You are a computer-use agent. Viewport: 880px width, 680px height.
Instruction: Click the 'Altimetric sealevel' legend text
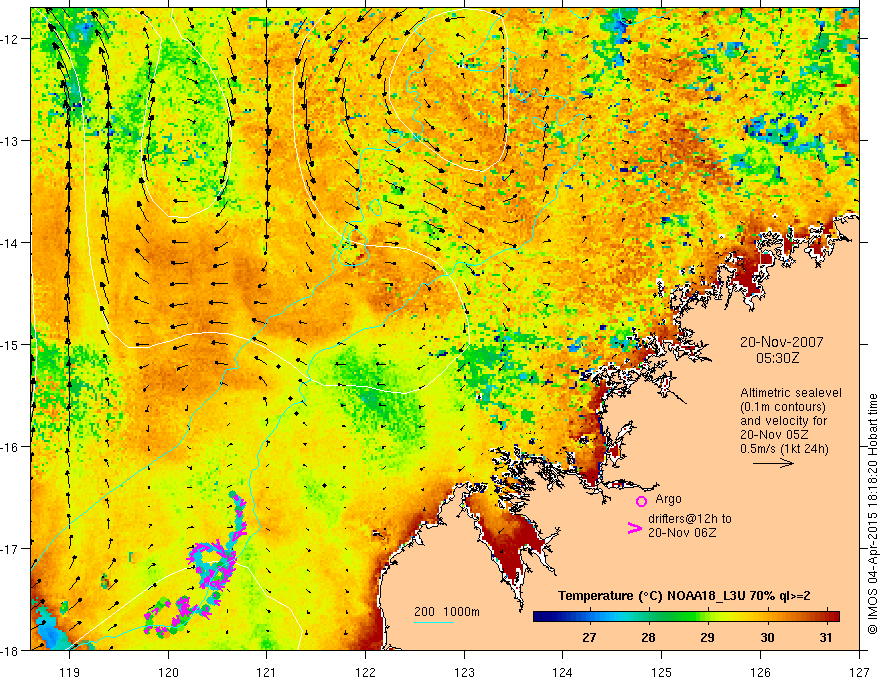point(791,393)
